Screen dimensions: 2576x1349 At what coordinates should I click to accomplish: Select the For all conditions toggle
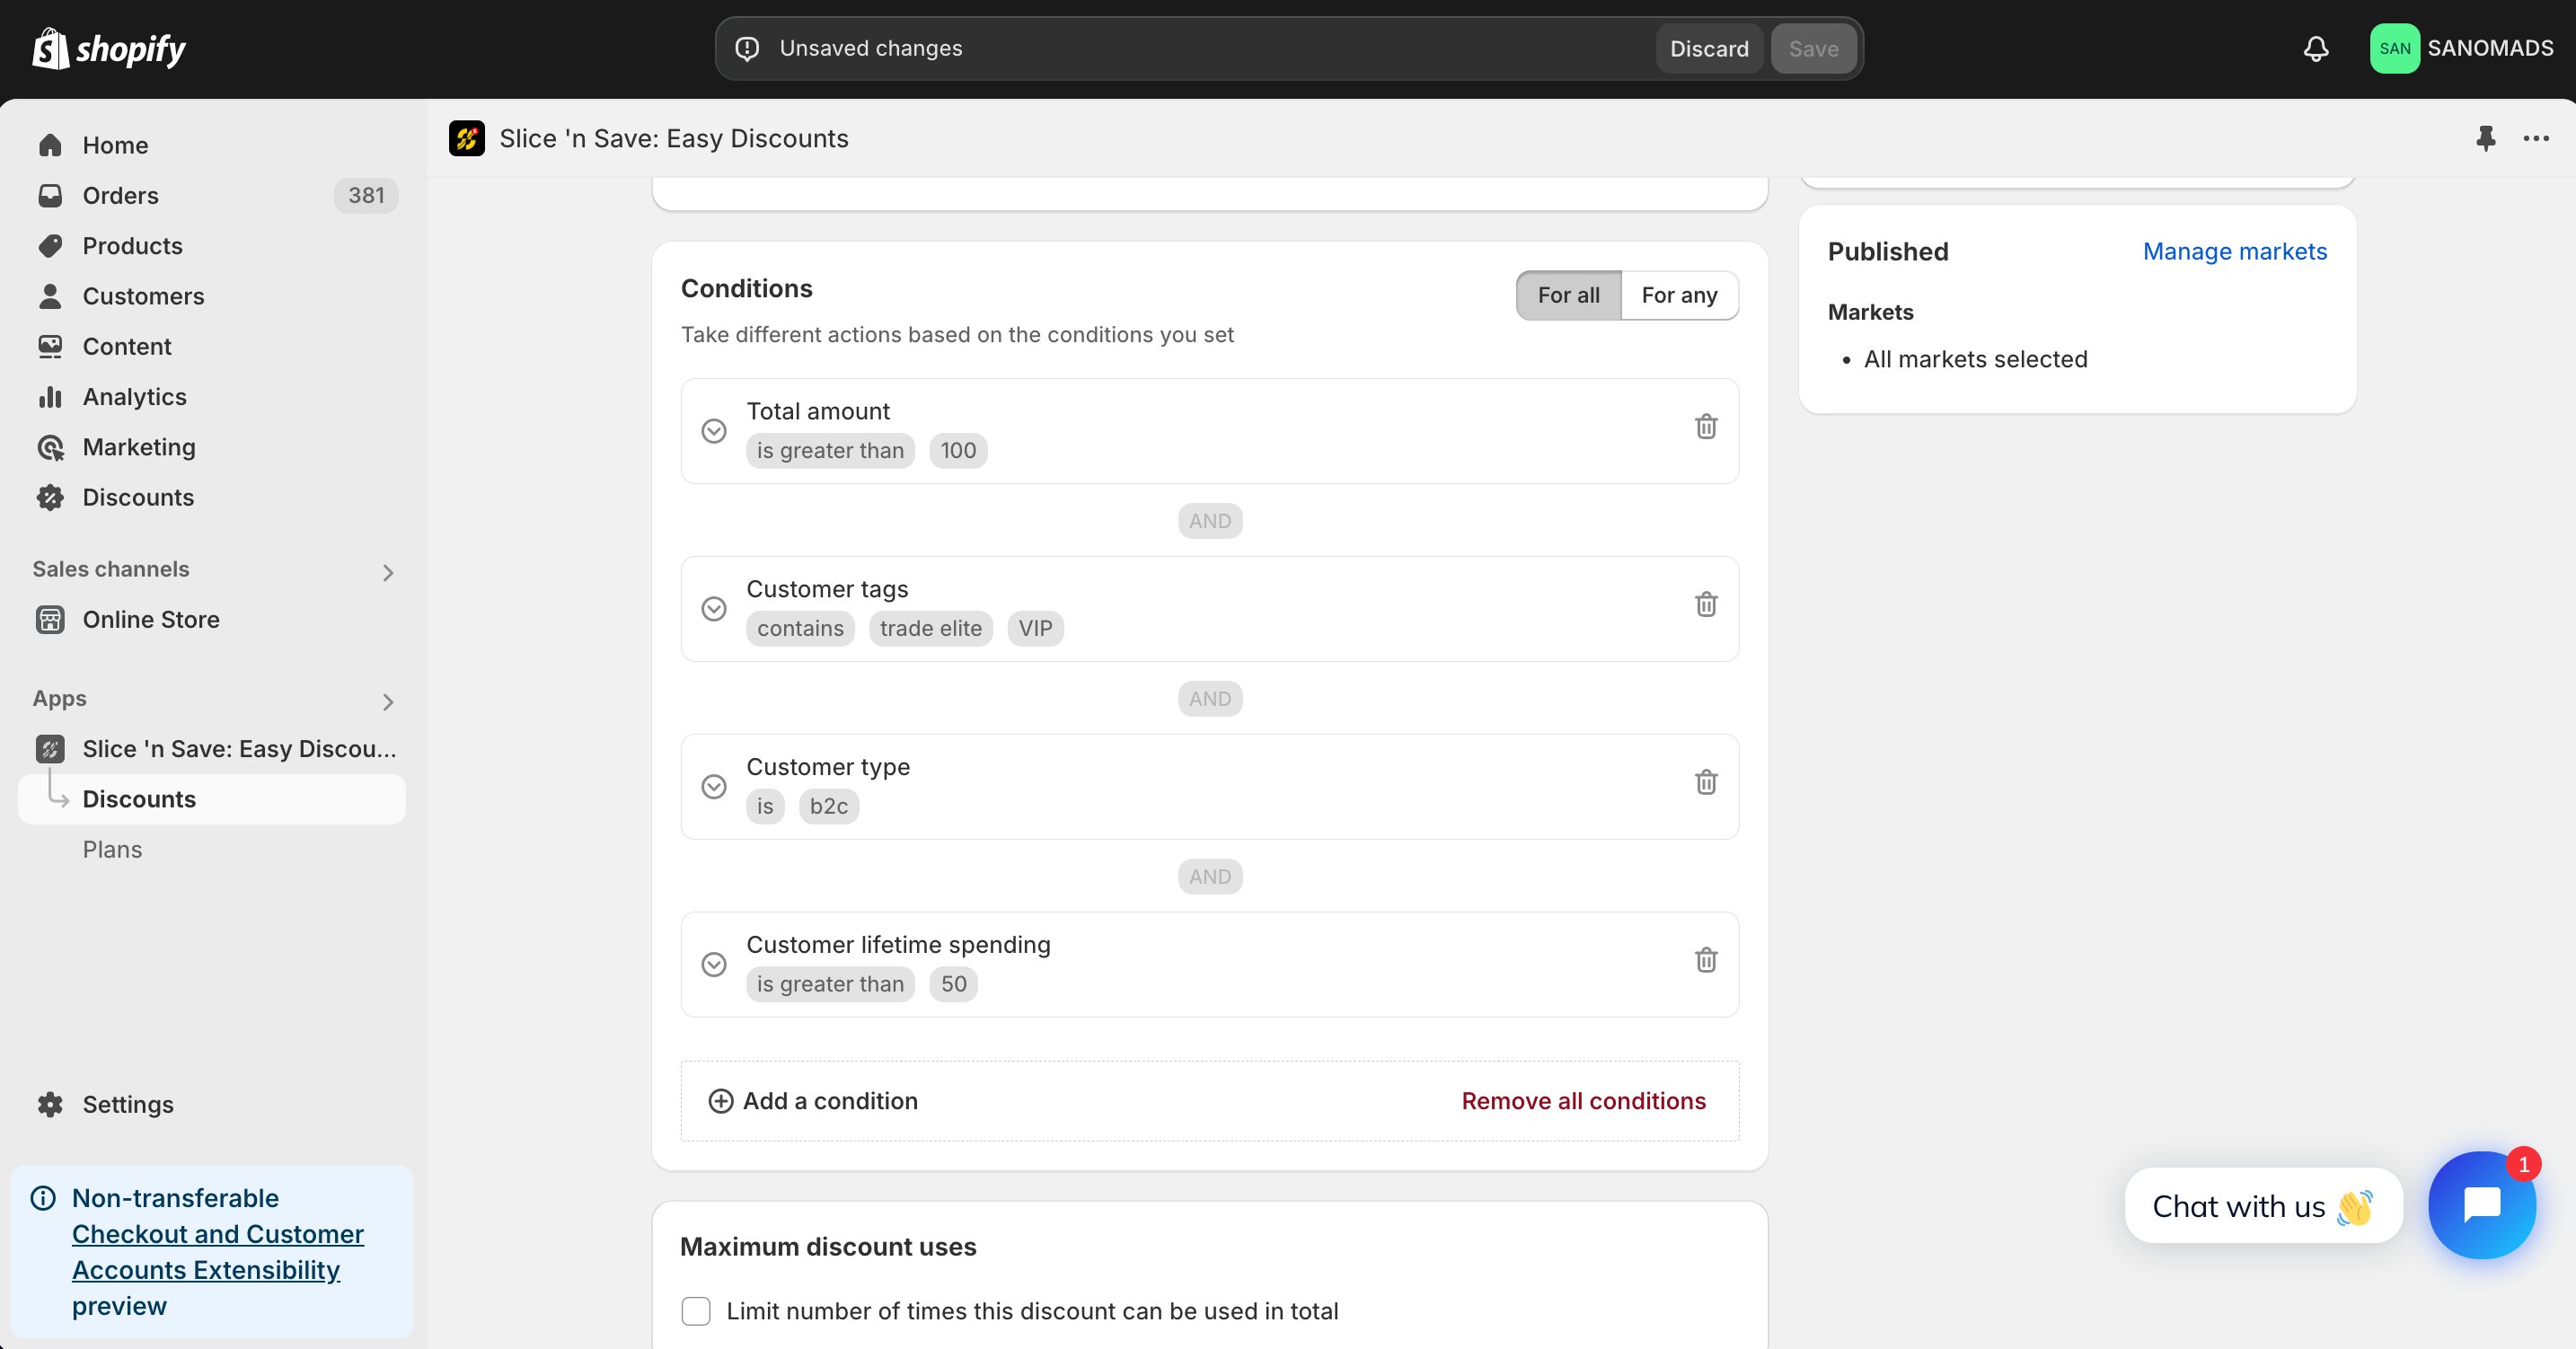pos(1568,295)
